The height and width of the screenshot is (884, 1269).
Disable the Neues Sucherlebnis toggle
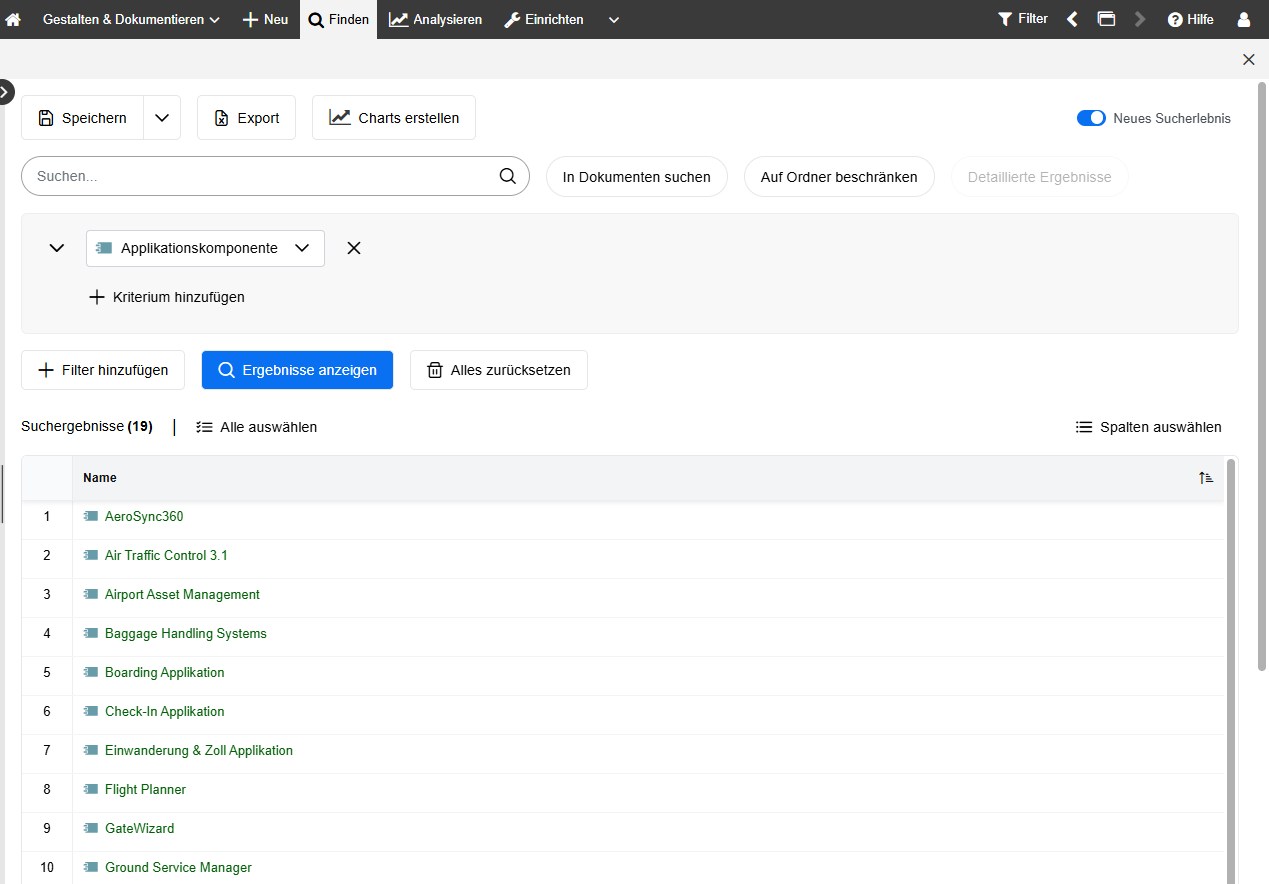1091,117
